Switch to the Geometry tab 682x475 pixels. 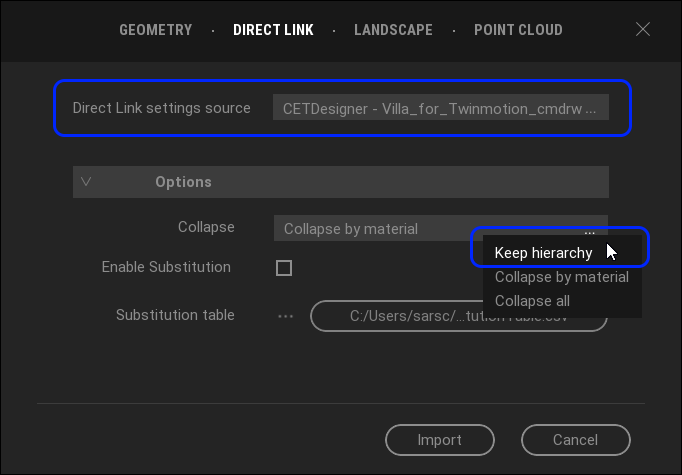pyautogui.click(x=155, y=30)
